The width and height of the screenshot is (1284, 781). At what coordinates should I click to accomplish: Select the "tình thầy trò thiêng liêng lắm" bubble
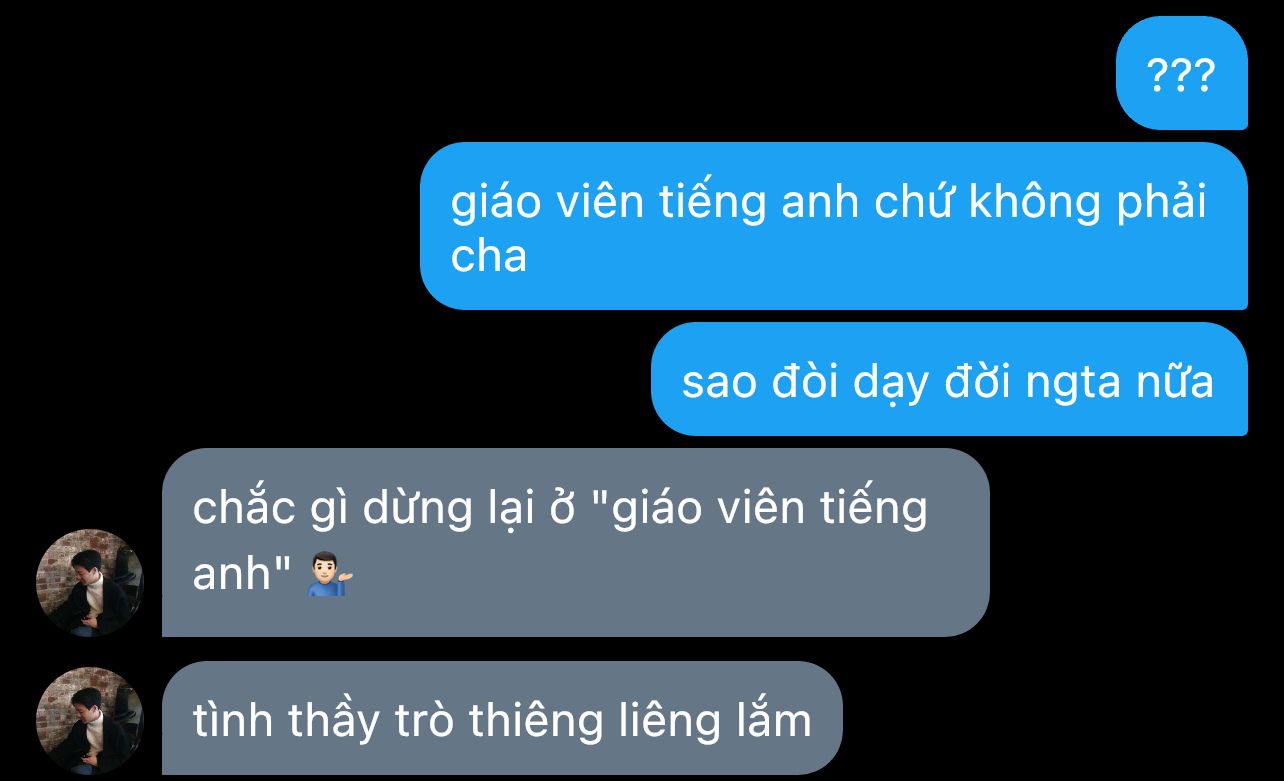(x=502, y=718)
